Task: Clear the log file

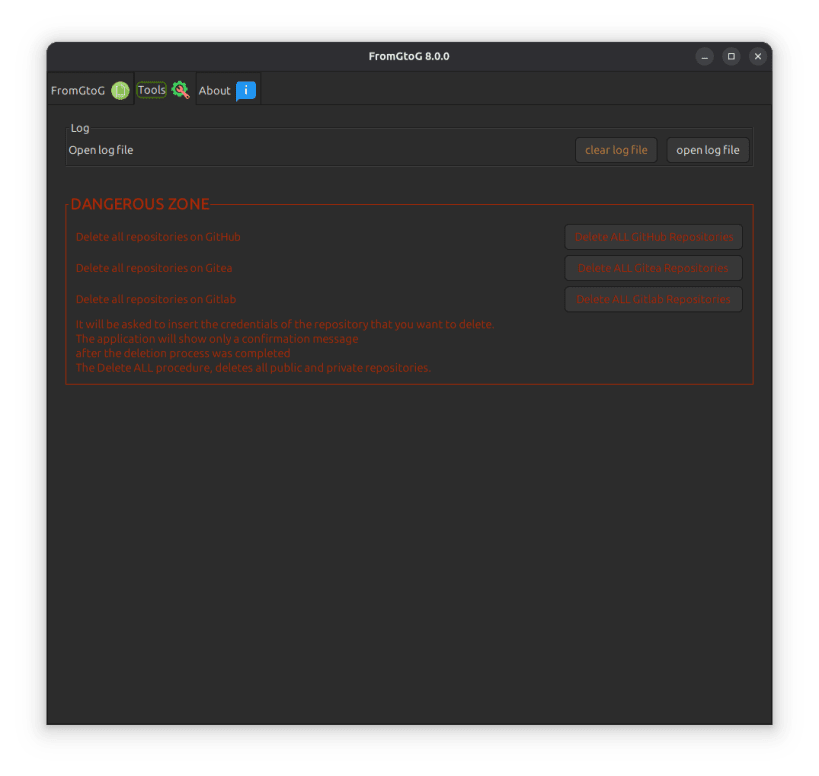Action: point(616,150)
